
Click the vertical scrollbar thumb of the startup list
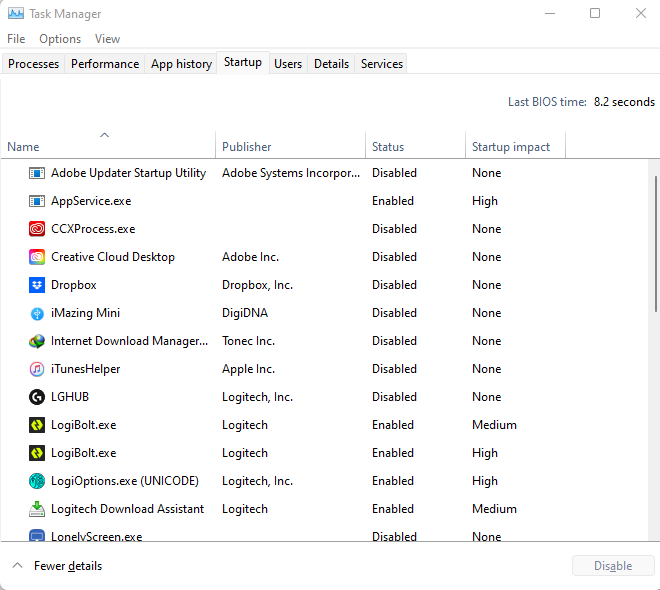655,244
